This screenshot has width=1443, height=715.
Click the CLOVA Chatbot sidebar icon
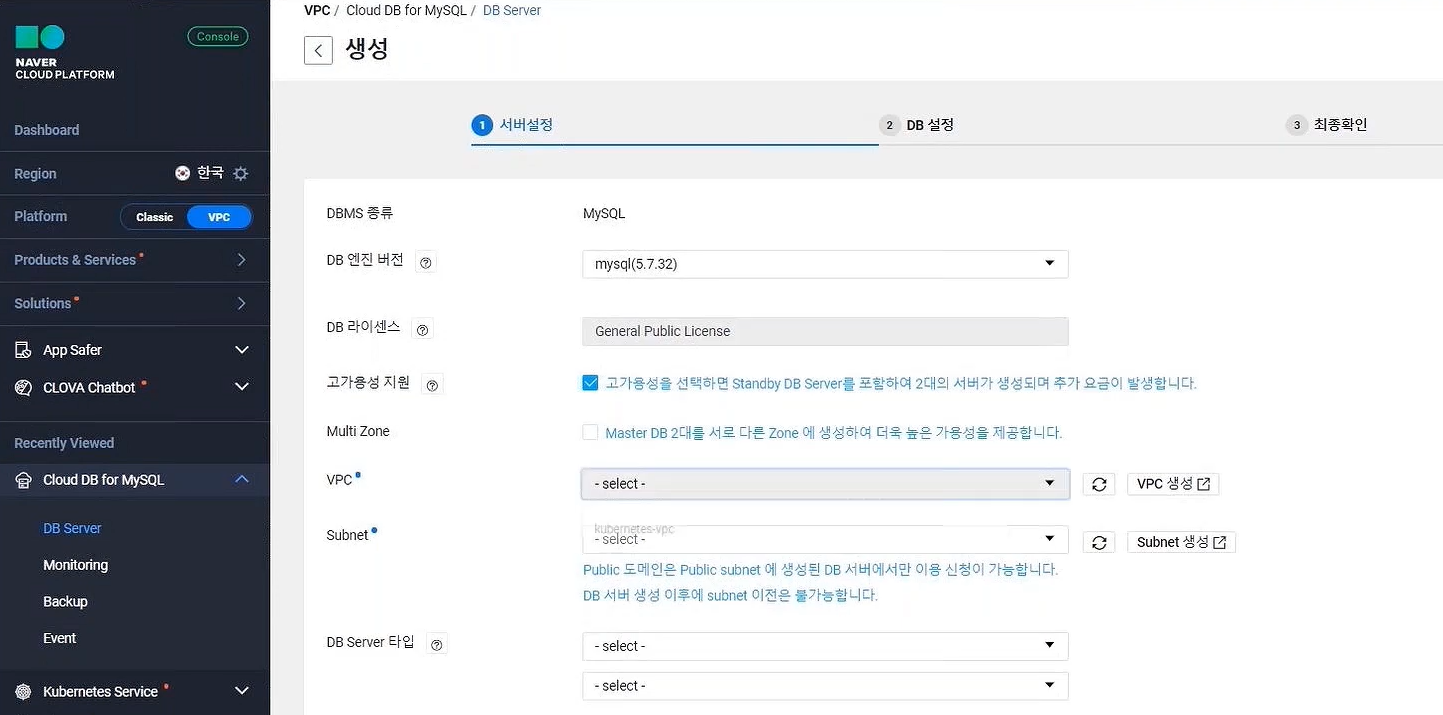tap(23, 387)
